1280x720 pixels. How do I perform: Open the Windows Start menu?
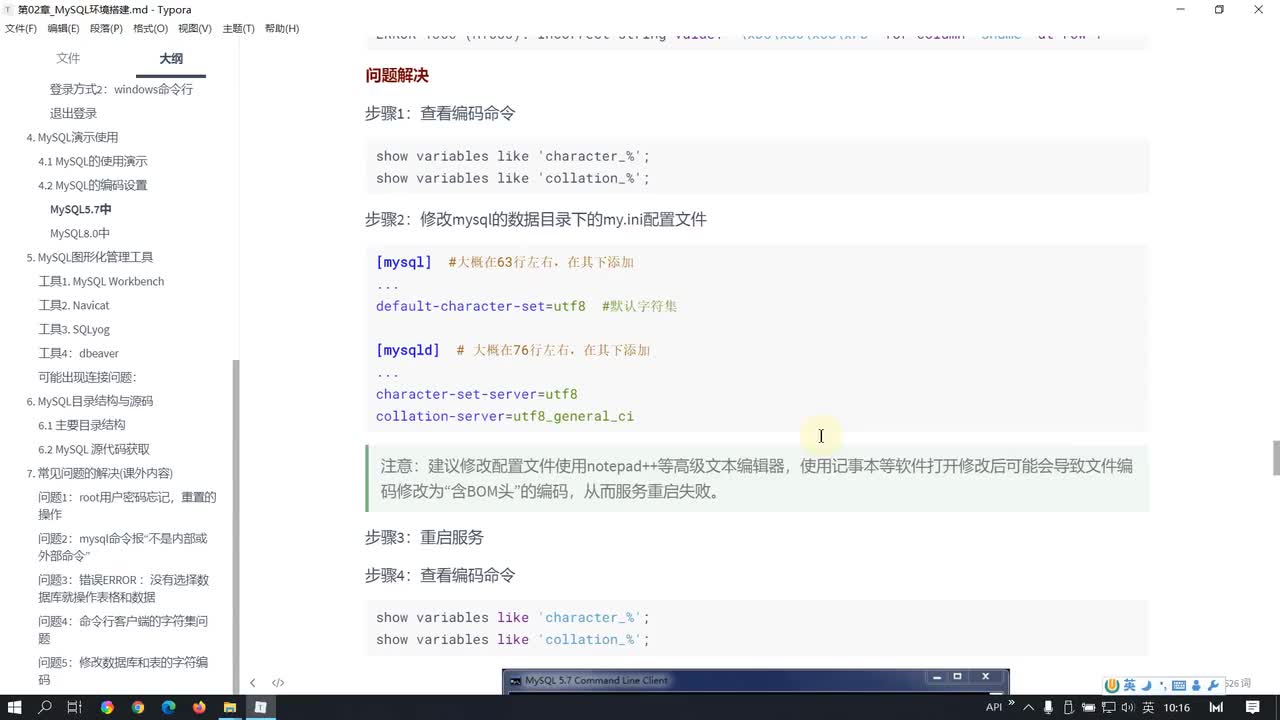pyautogui.click(x=17, y=707)
